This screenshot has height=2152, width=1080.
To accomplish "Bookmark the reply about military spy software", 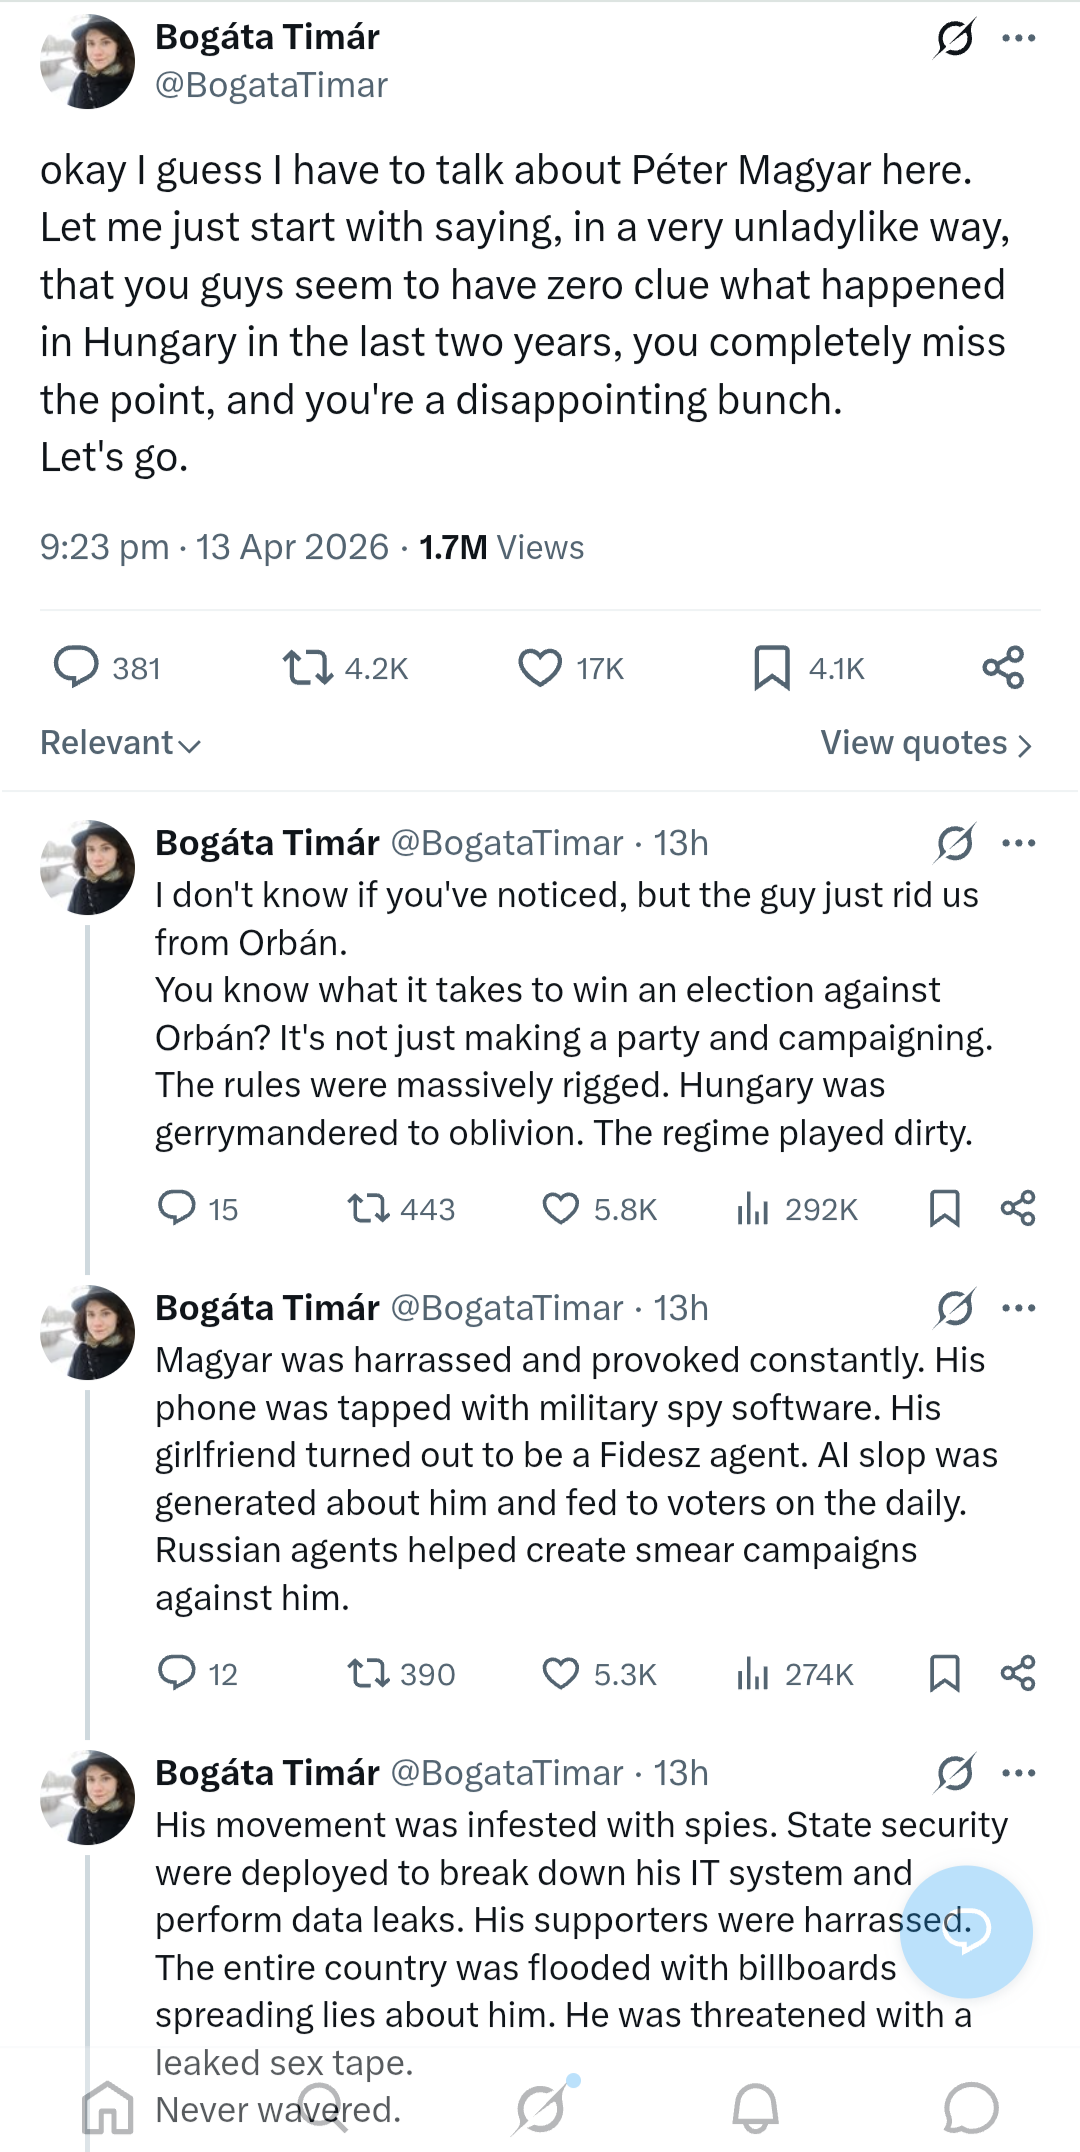I will [944, 1674].
